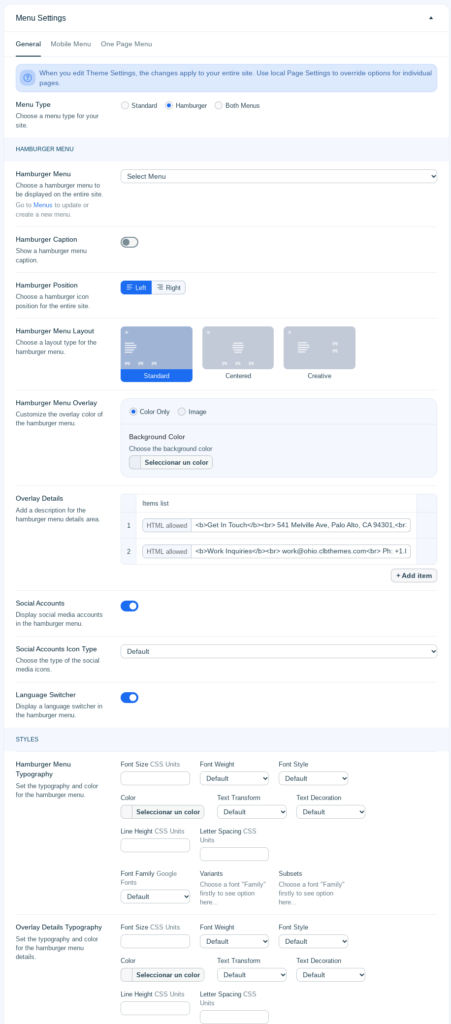
Task: Choose Both Menus menu type
Action: click(219, 105)
